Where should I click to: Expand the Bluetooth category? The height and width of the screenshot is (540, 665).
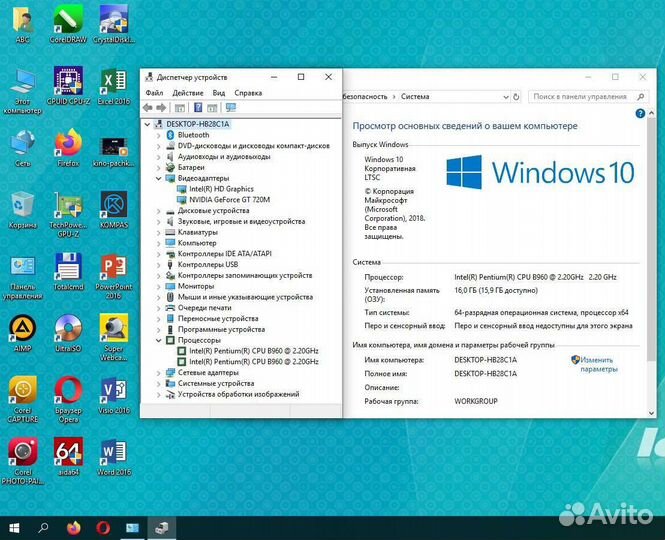(158, 135)
